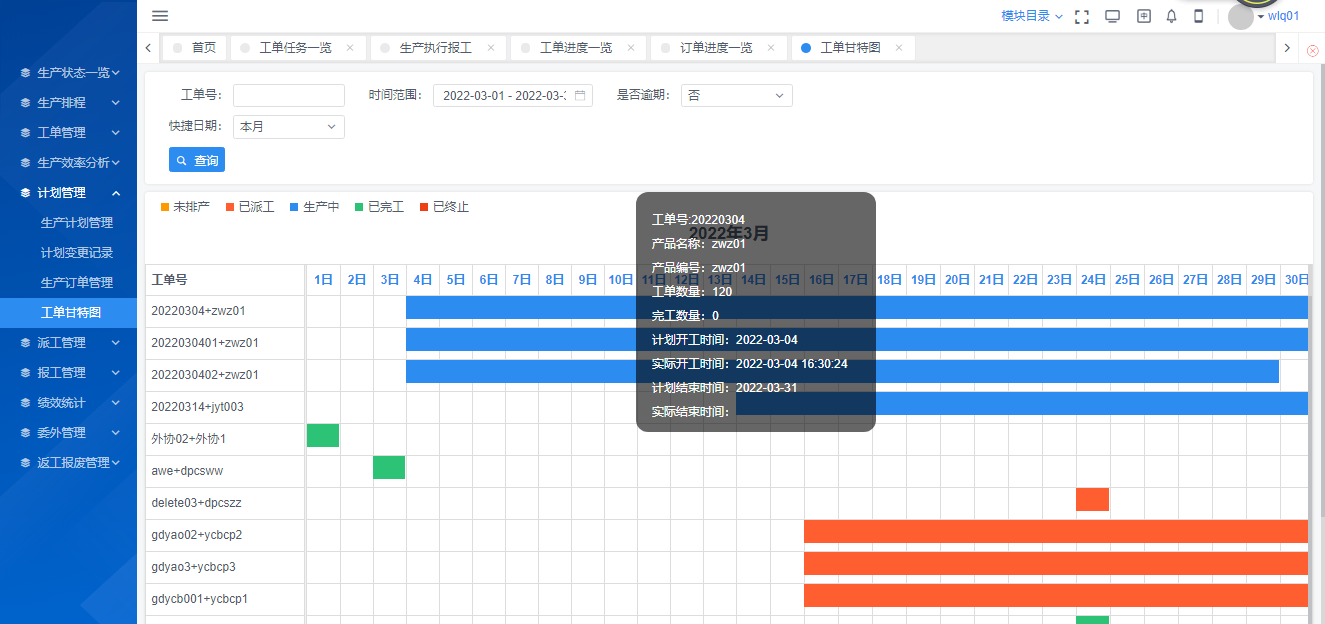Expand the 返工报废管理 sidebar menu
The image size is (1325, 624).
(68, 463)
